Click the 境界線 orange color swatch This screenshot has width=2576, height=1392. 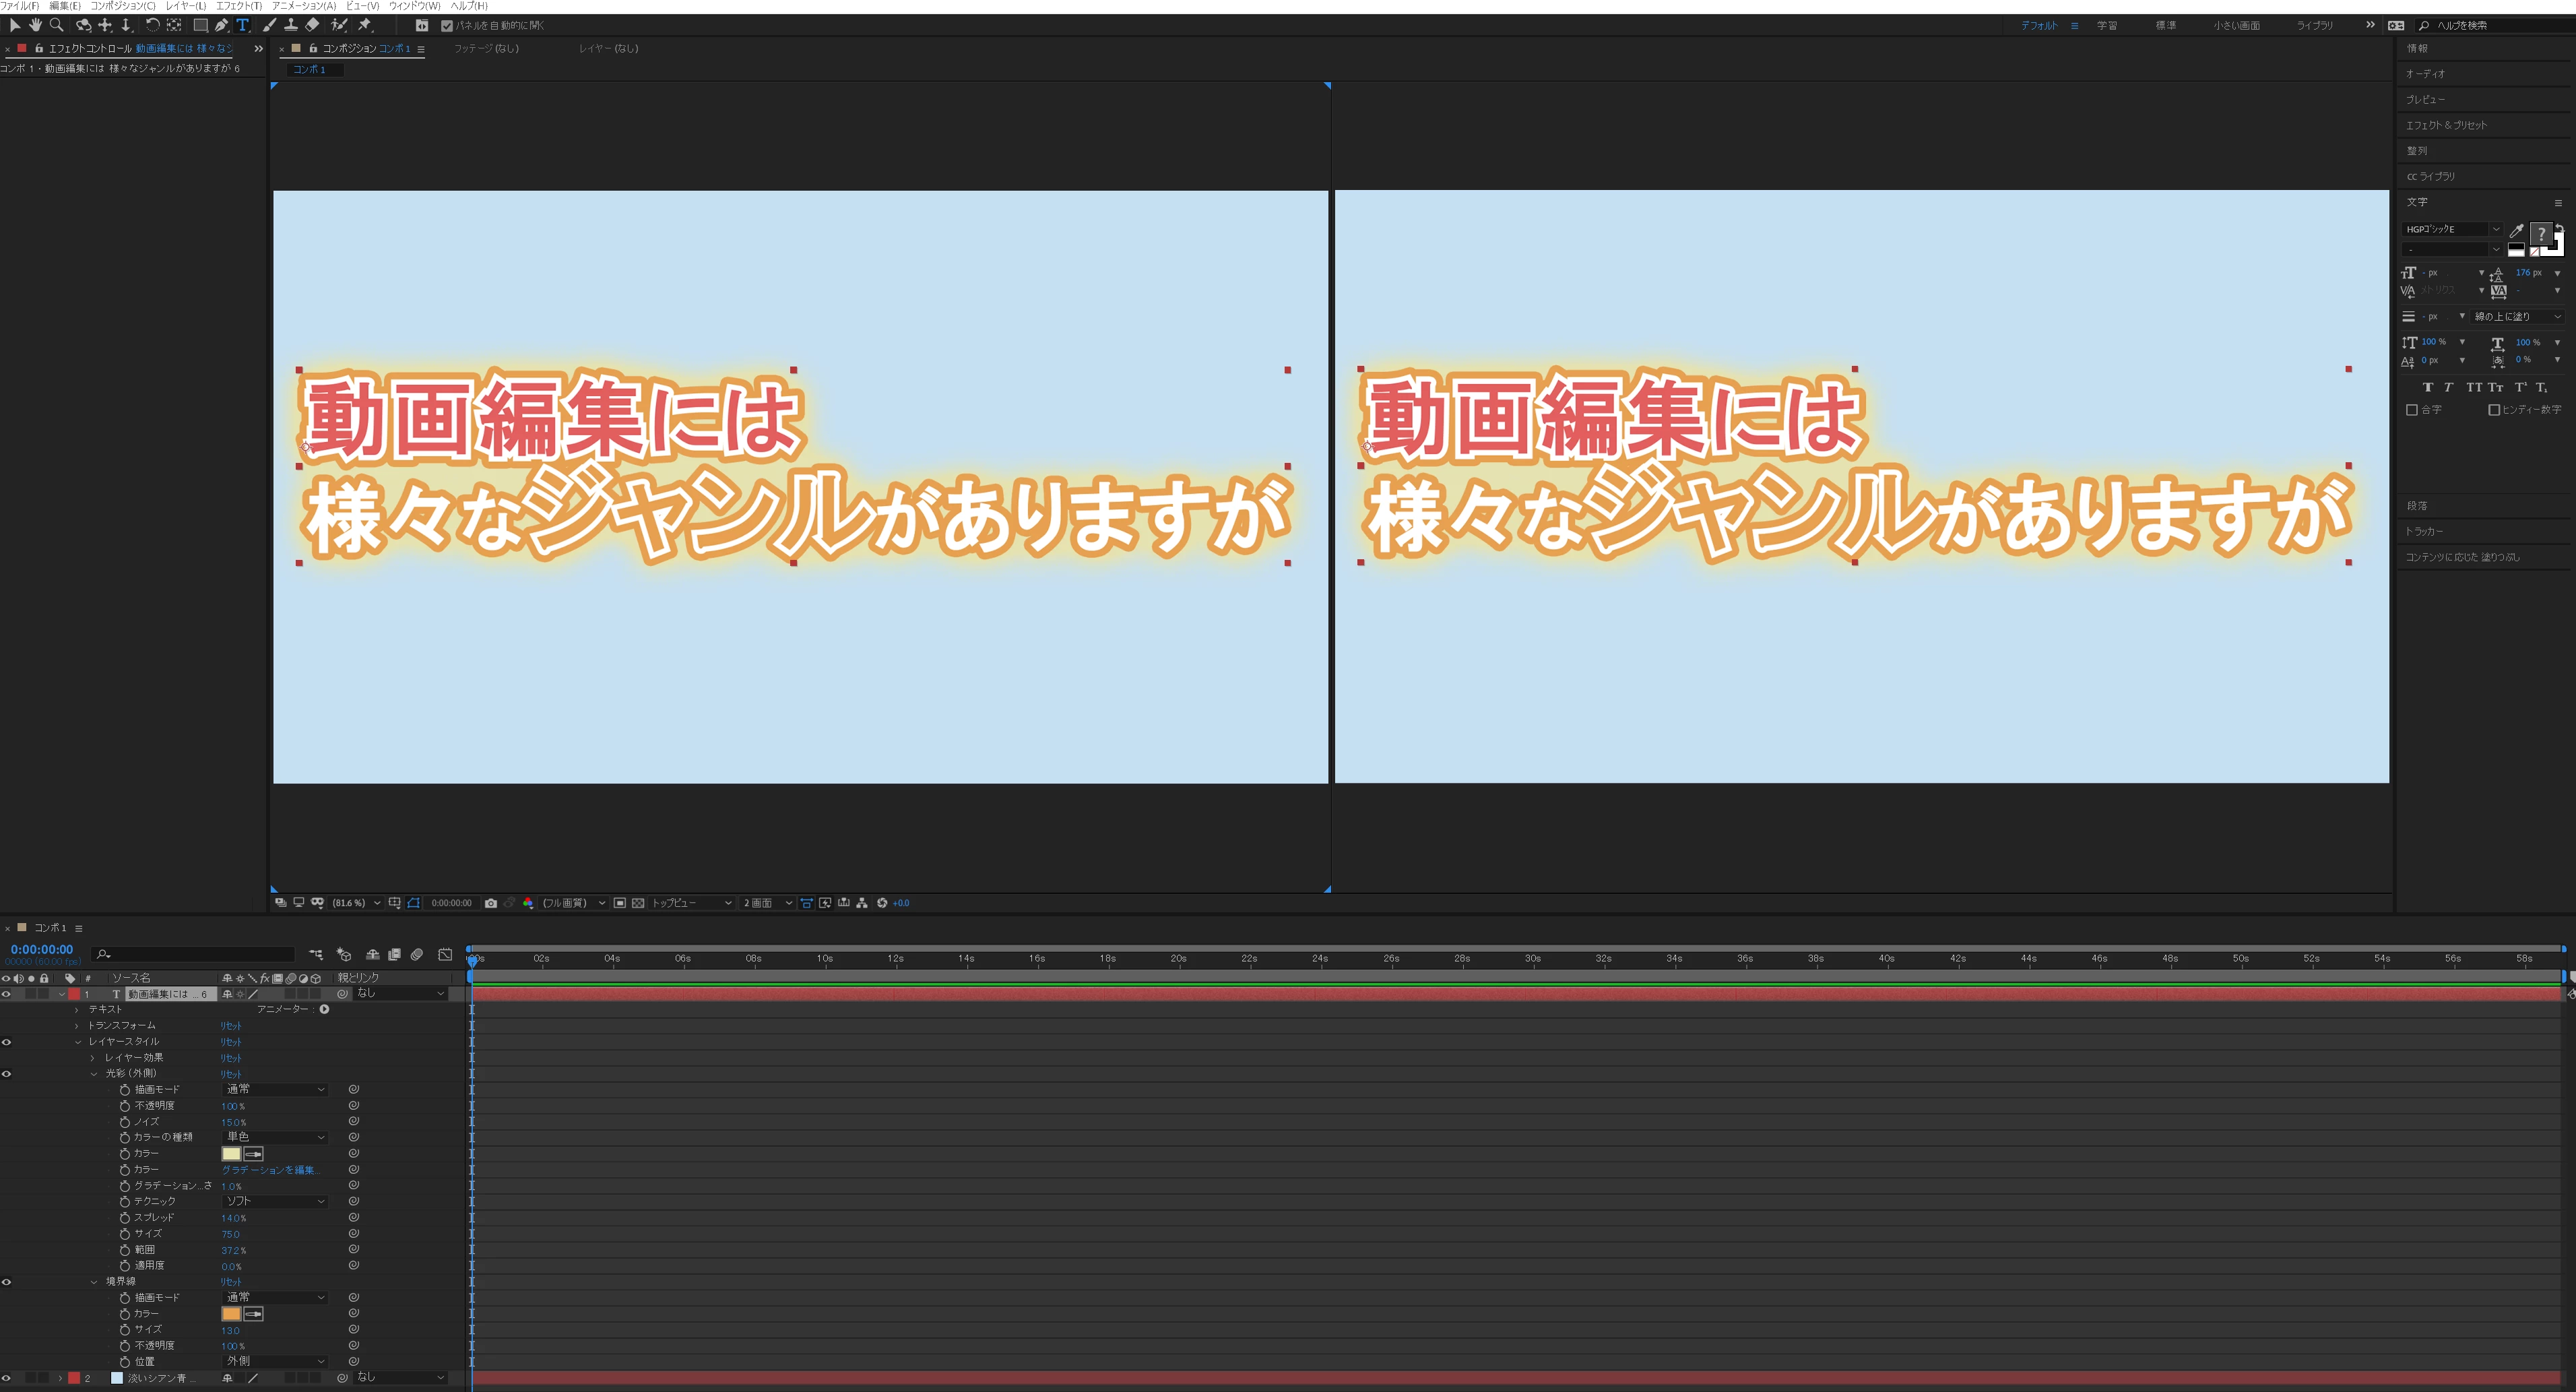[x=231, y=1314]
